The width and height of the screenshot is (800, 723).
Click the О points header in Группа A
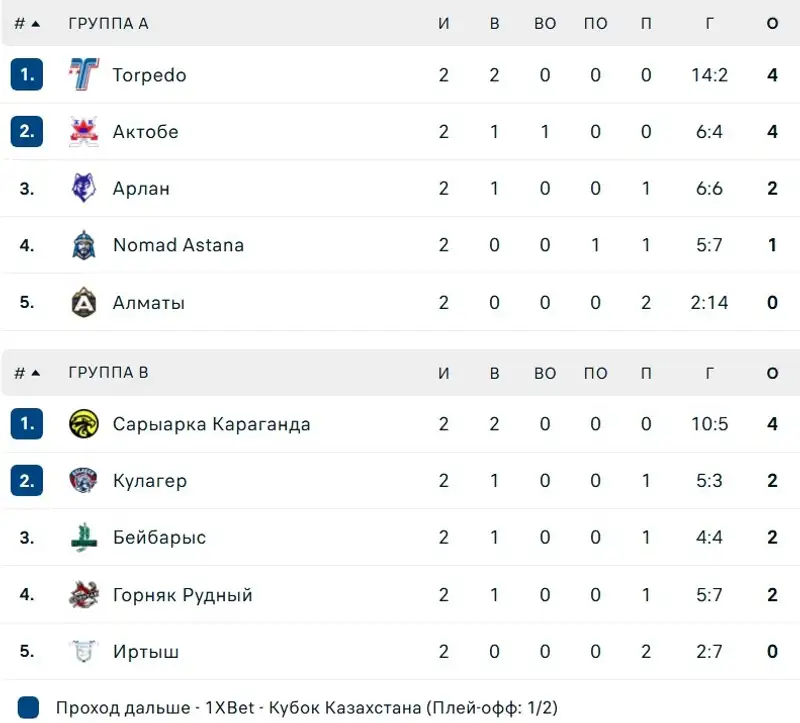click(772, 23)
